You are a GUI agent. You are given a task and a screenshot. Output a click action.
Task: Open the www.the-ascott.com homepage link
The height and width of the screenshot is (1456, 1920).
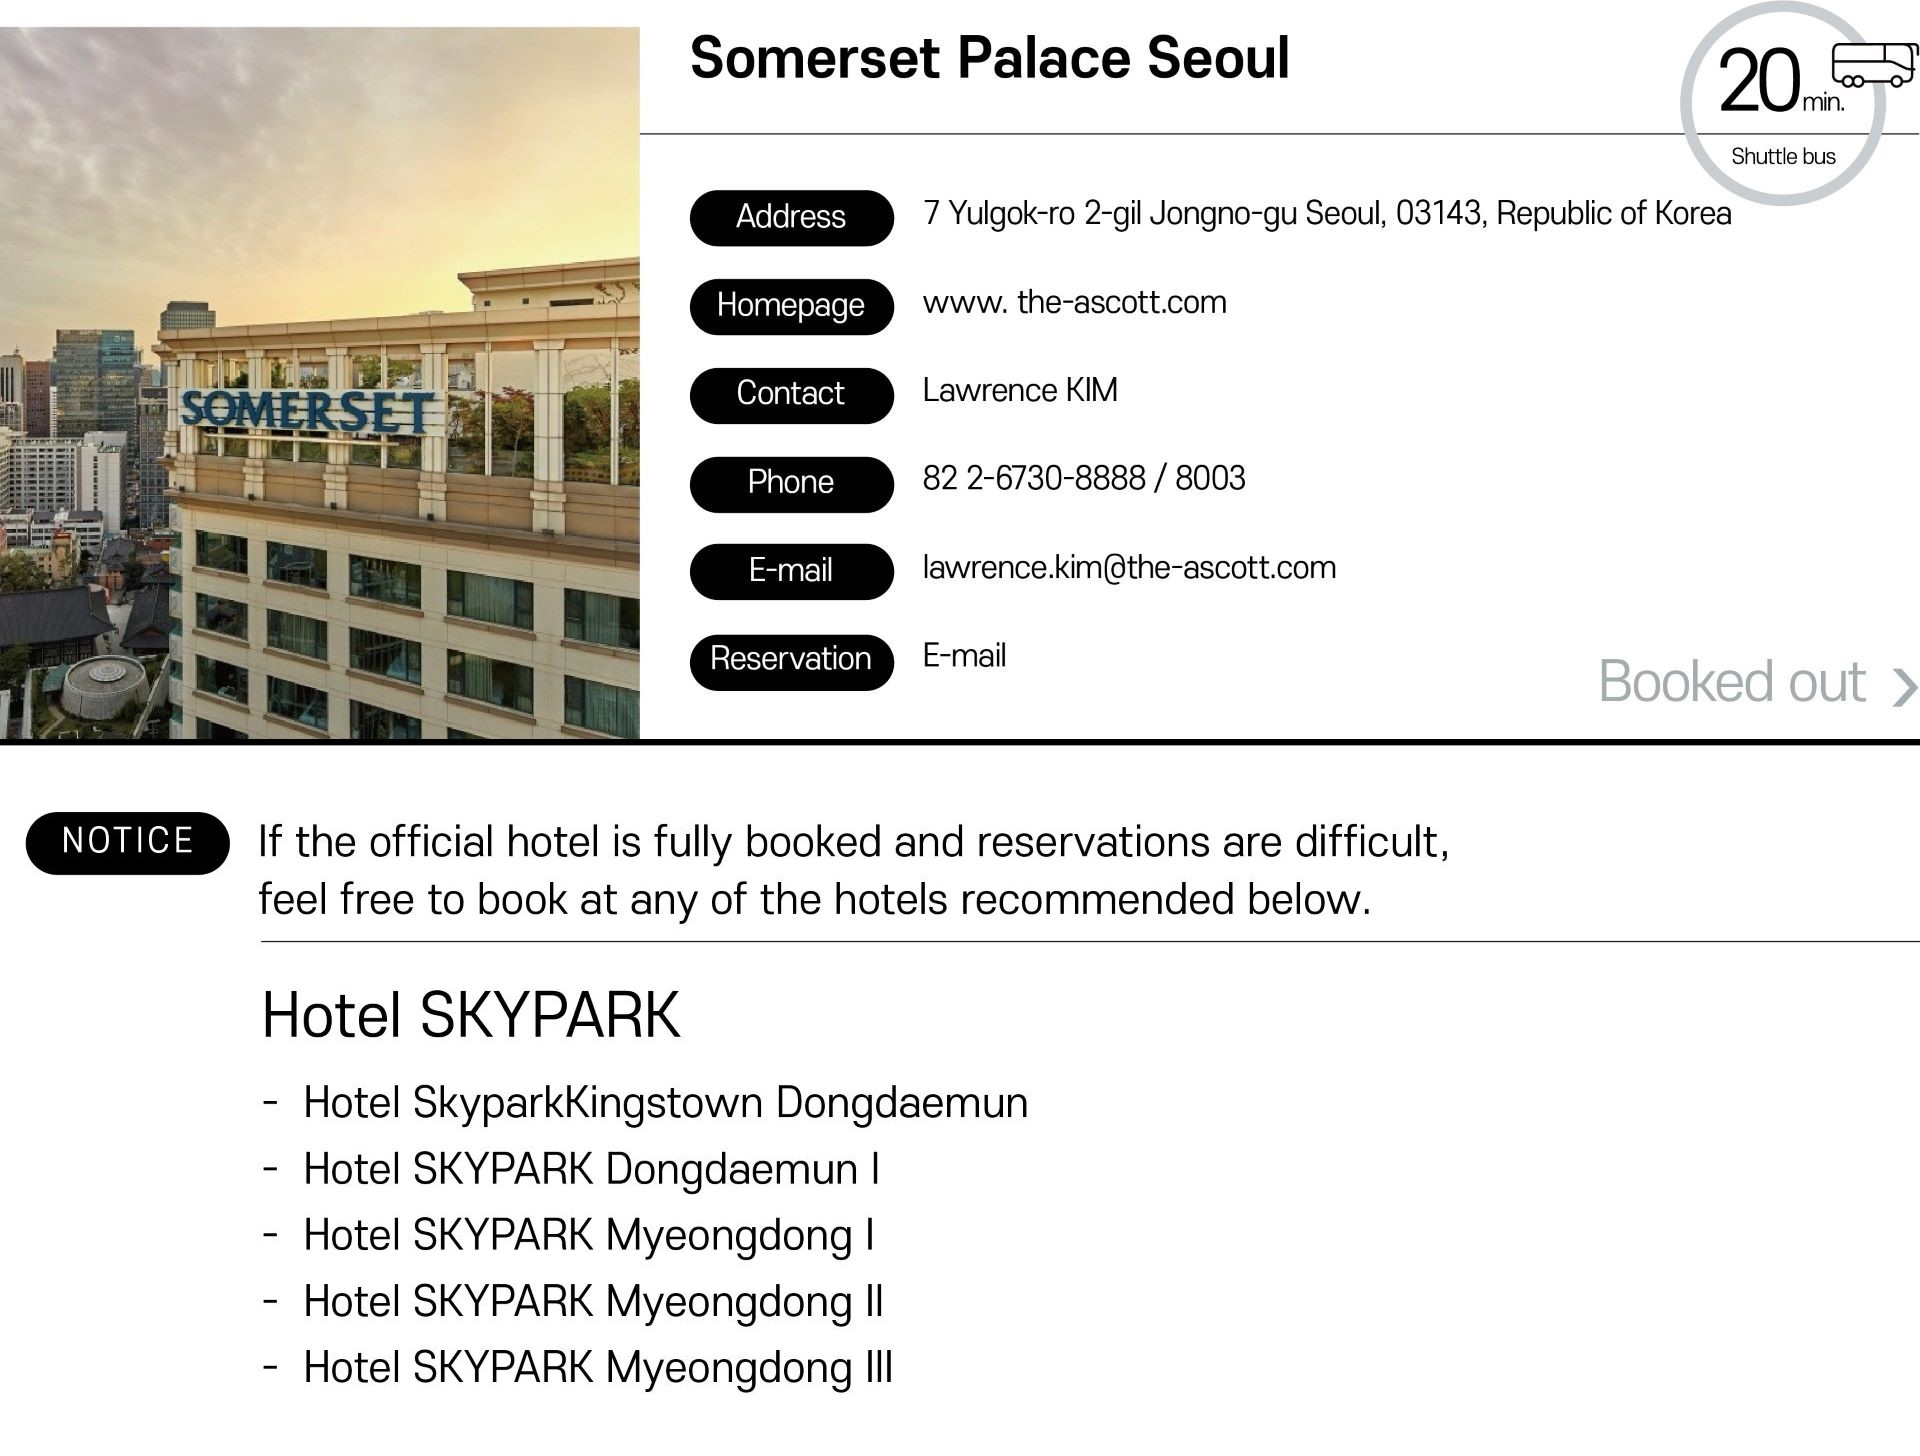(1074, 302)
